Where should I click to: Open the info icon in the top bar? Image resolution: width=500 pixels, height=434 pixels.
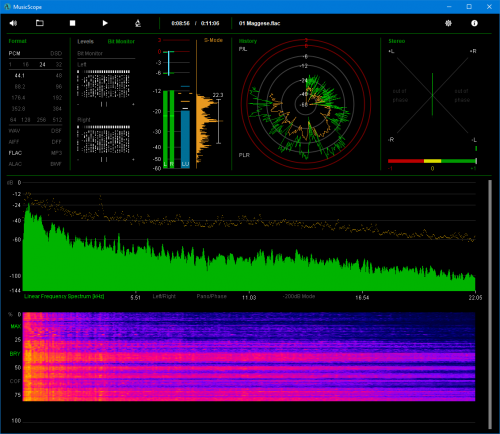tap(474, 23)
